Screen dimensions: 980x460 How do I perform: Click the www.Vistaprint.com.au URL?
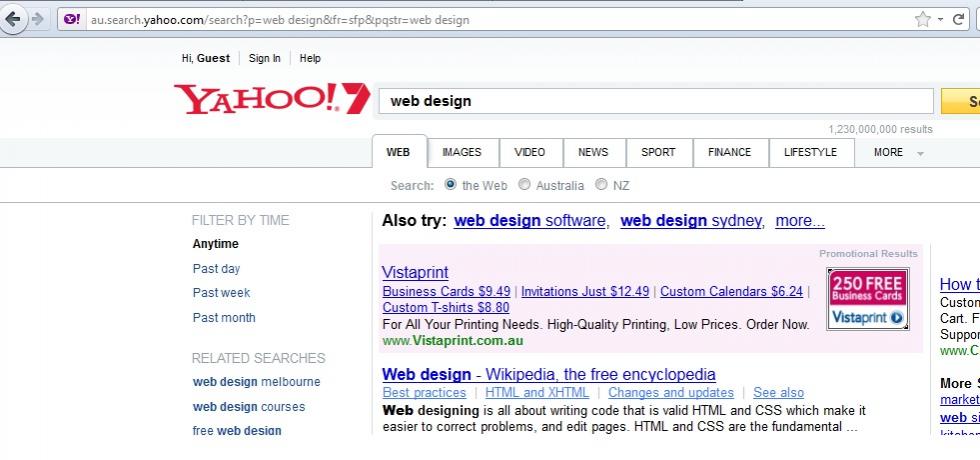point(452,341)
